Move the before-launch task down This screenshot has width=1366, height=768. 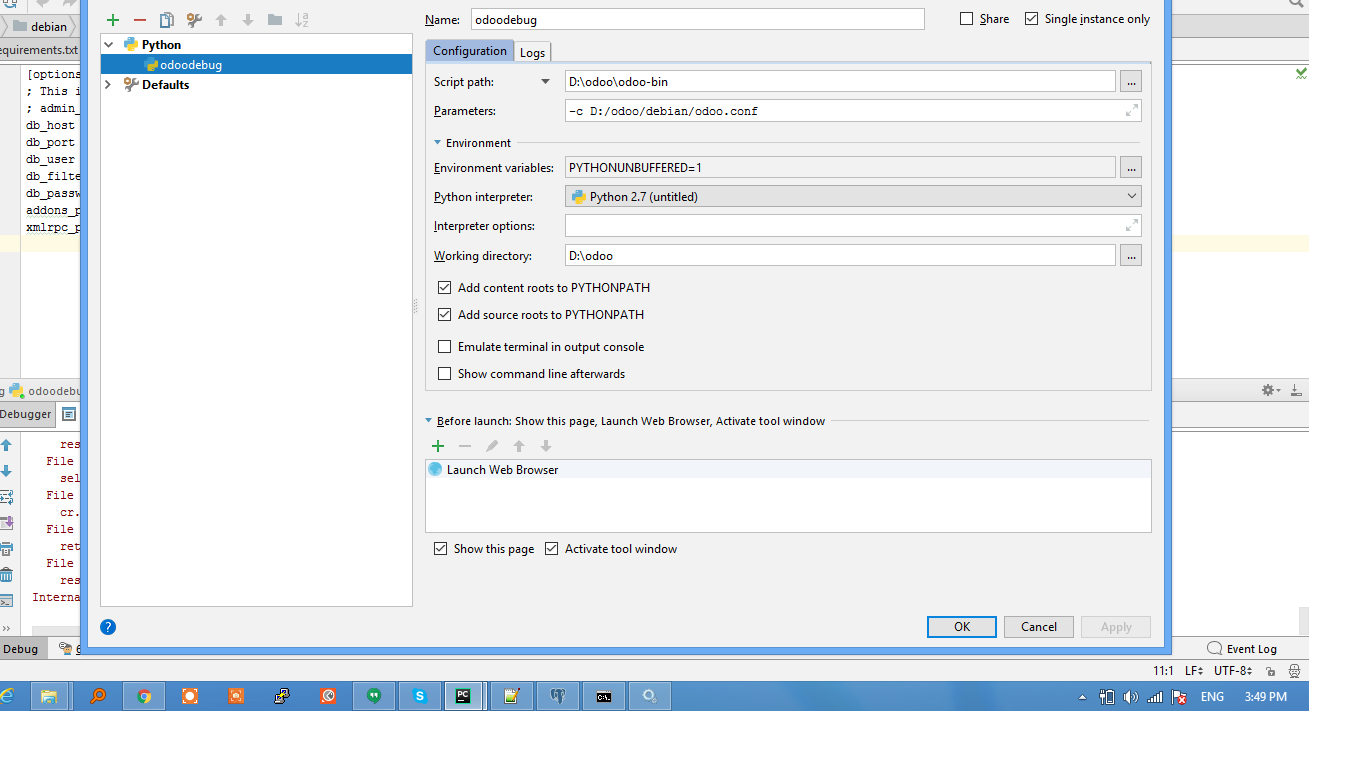click(546, 446)
